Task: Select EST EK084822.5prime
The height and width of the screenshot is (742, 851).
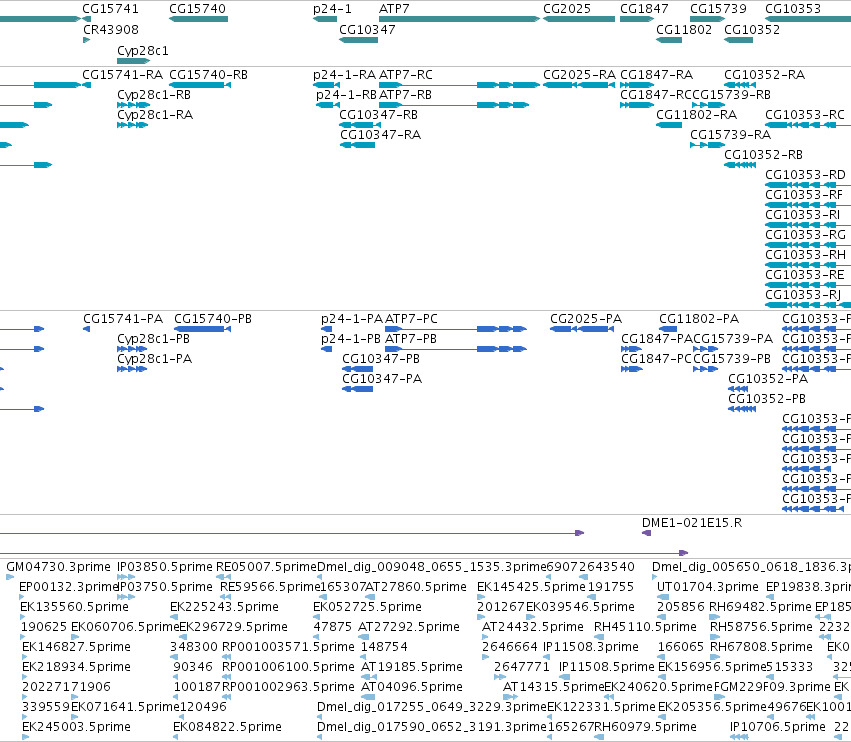Action: pyautogui.click(x=228, y=727)
